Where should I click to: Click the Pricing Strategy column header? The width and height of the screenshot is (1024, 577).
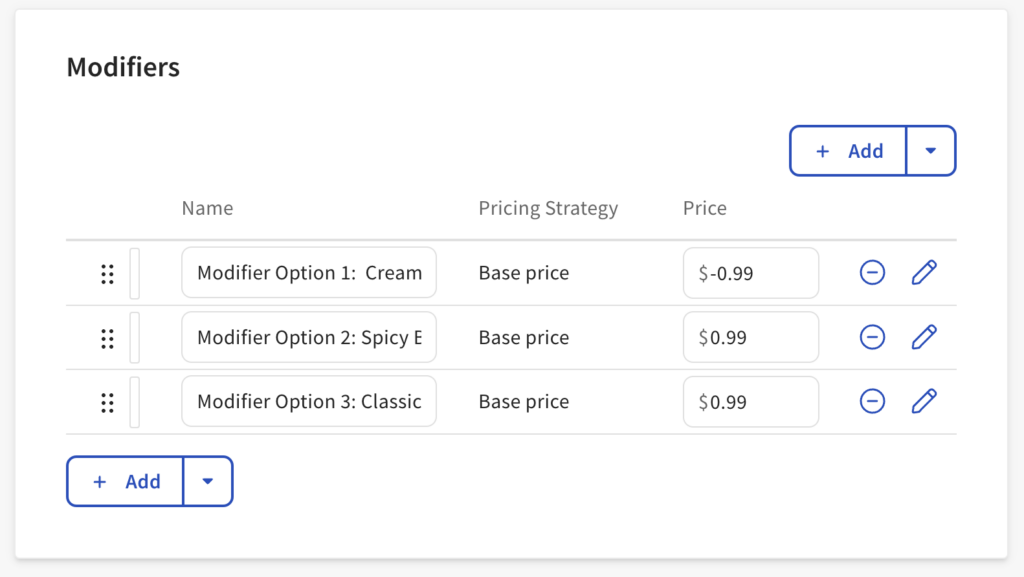coord(548,208)
